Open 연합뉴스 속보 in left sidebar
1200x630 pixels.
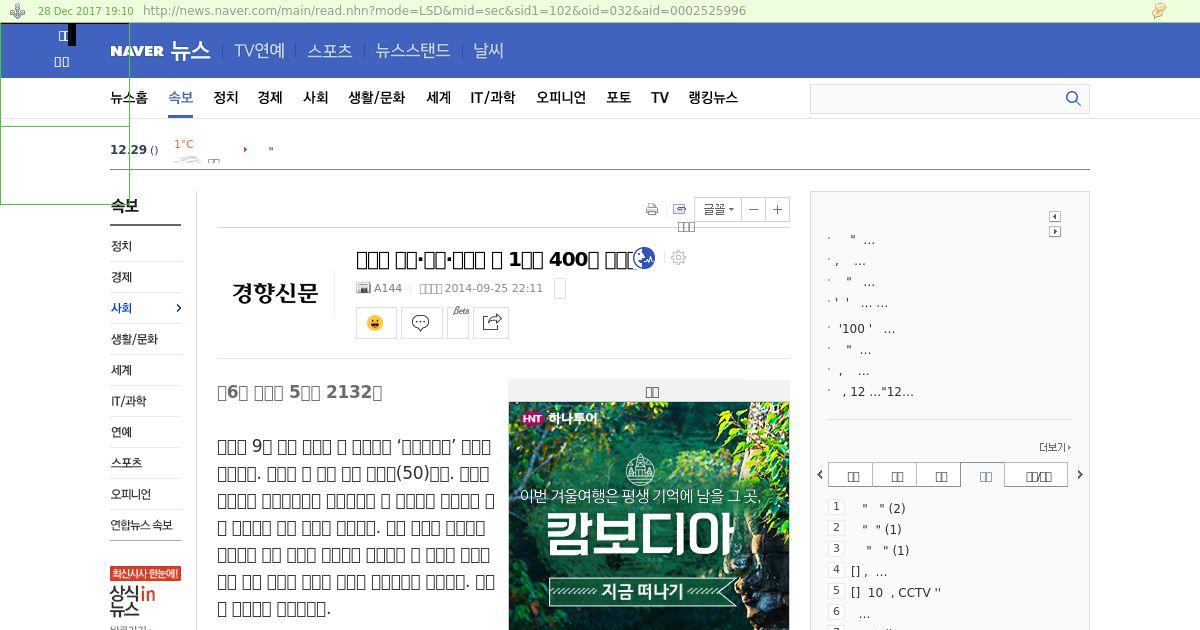(141, 525)
